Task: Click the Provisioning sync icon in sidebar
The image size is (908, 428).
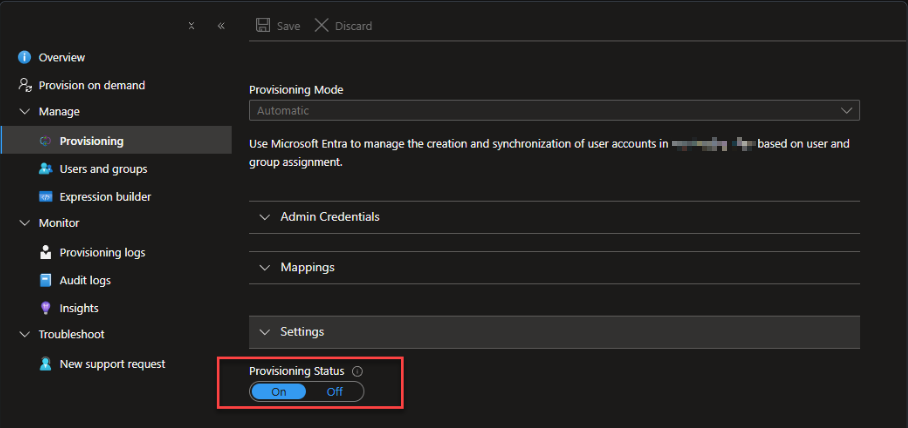Action: 45,141
